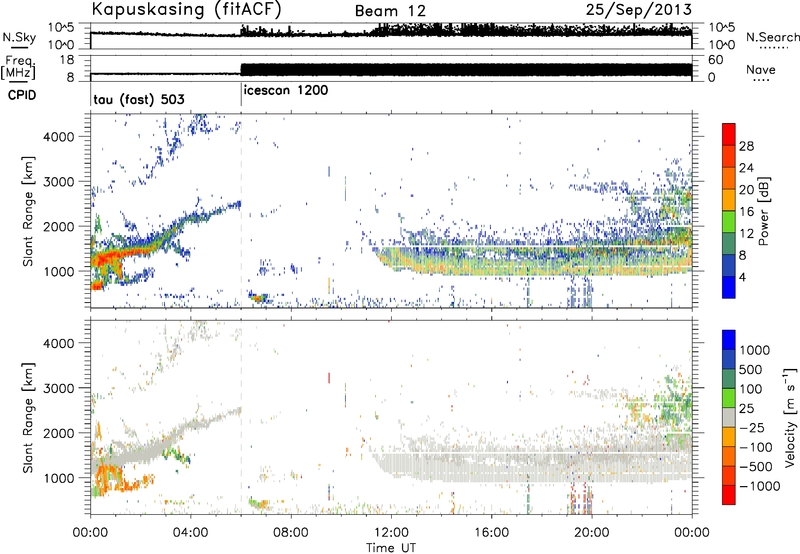Click the 'Power [dB]' colorbar label
Viewport: 800px width, 554px height.
(x=763, y=211)
